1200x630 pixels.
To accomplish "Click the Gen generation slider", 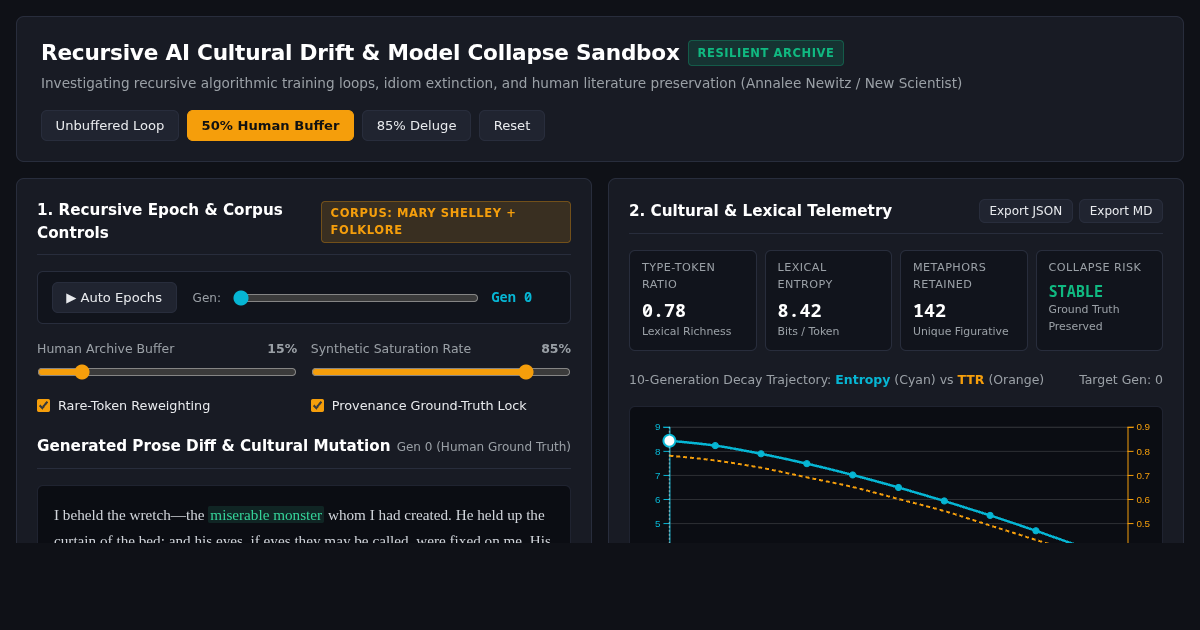I will (x=356, y=298).
